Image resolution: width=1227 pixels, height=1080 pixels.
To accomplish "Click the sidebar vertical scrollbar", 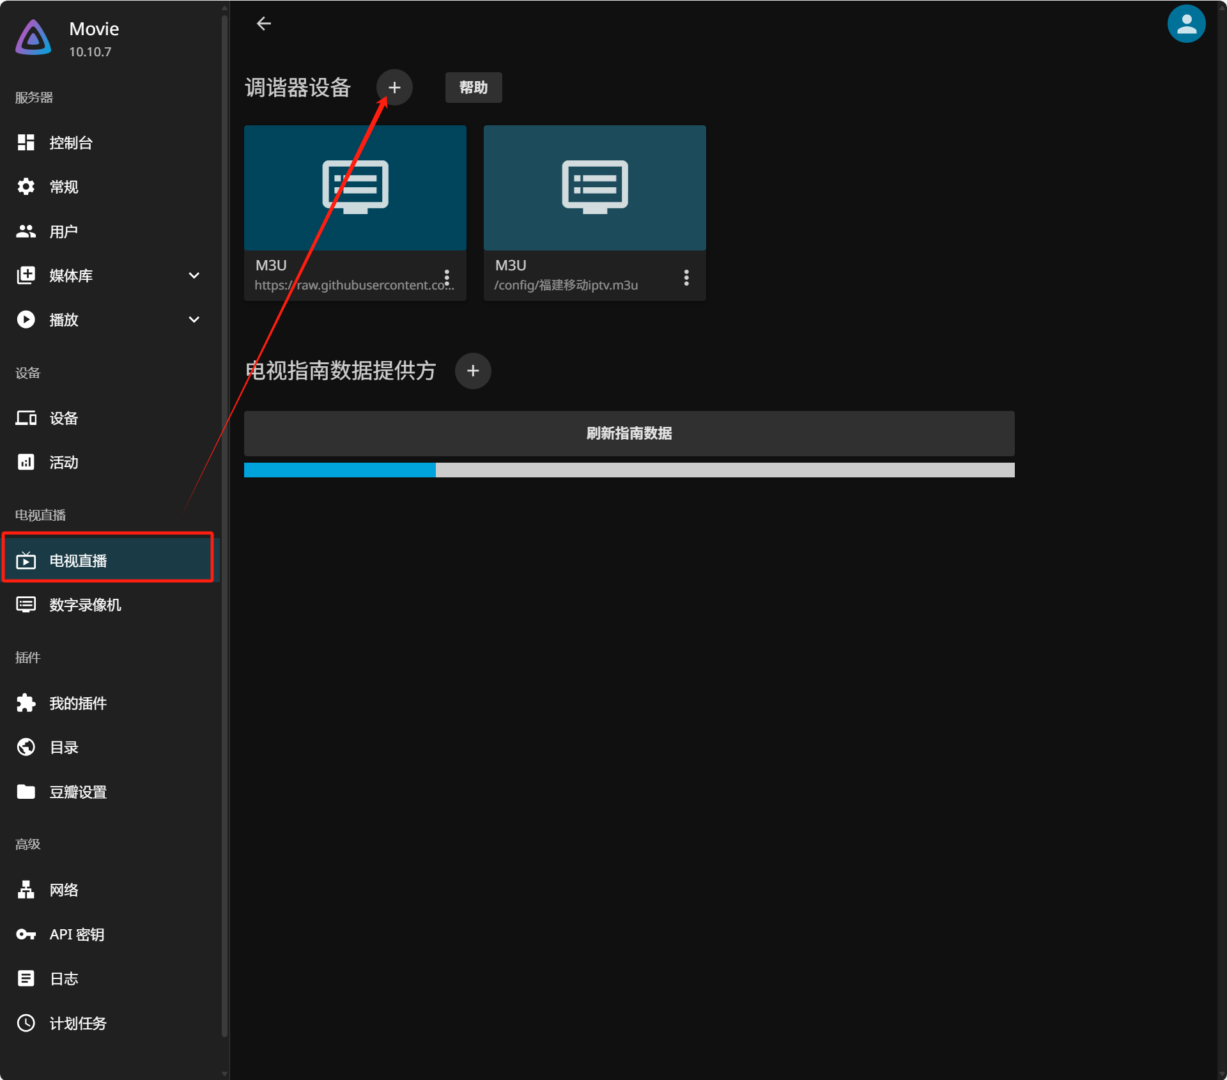I will click(x=224, y=525).
